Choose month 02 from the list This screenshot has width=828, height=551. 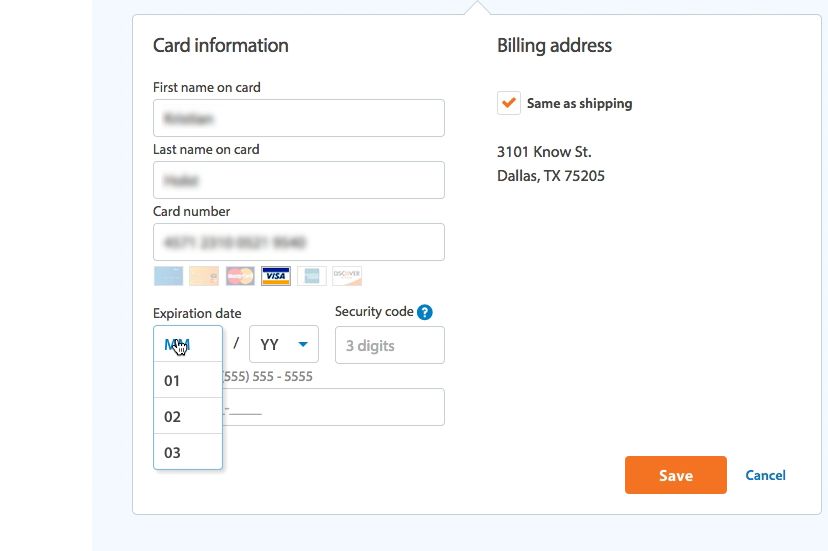coord(188,417)
